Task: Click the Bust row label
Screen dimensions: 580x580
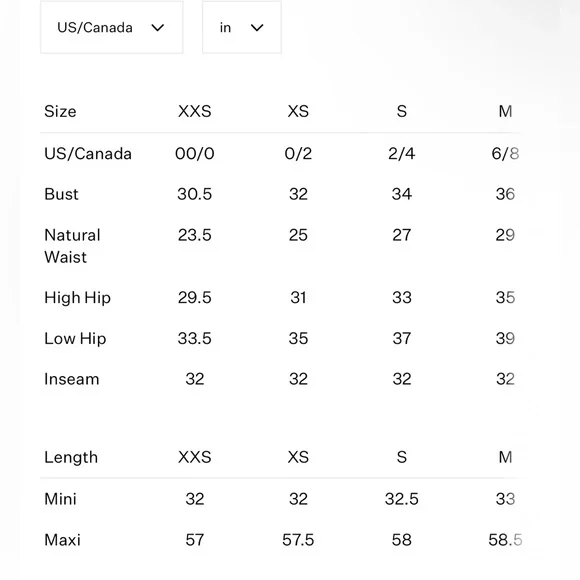Action: click(61, 194)
